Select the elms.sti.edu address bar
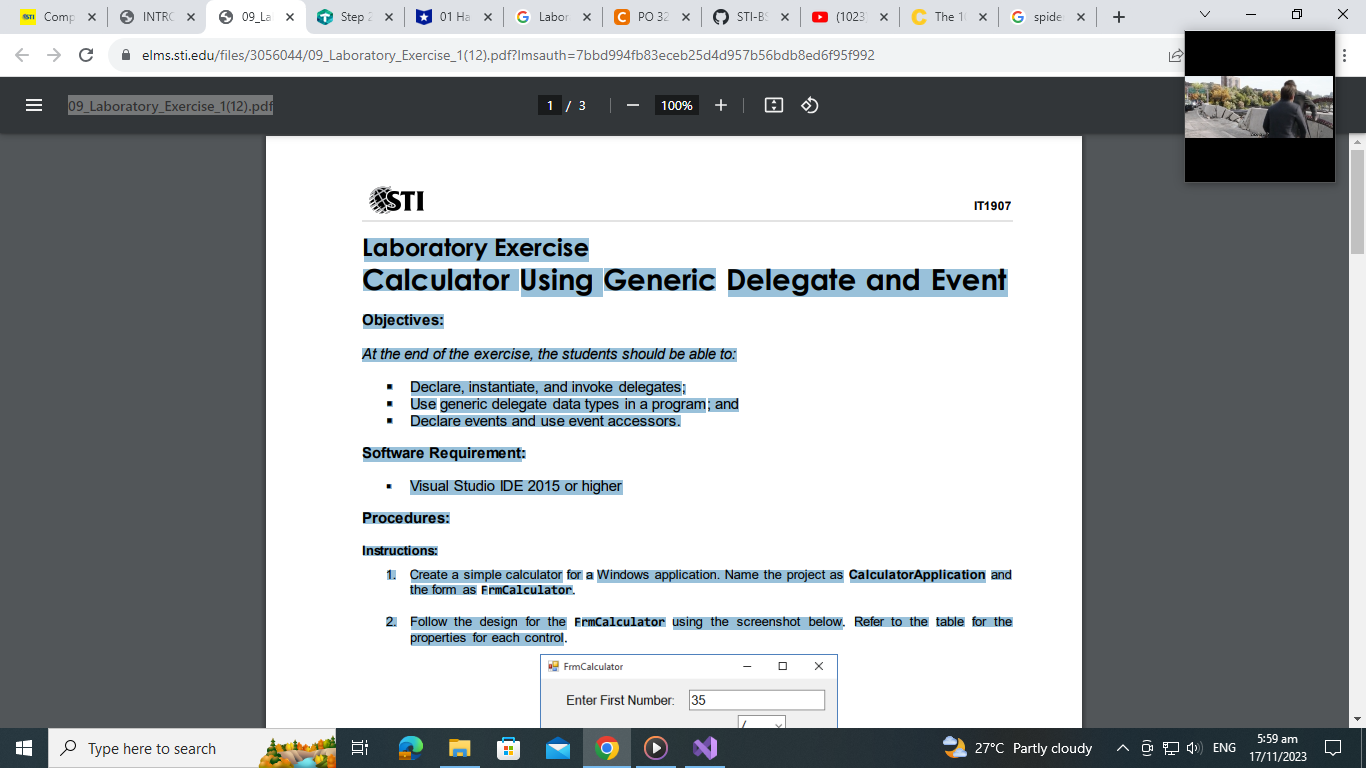The height and width of the screenshot is (768, 1366). pyautogui.click(x=508, y=55)
